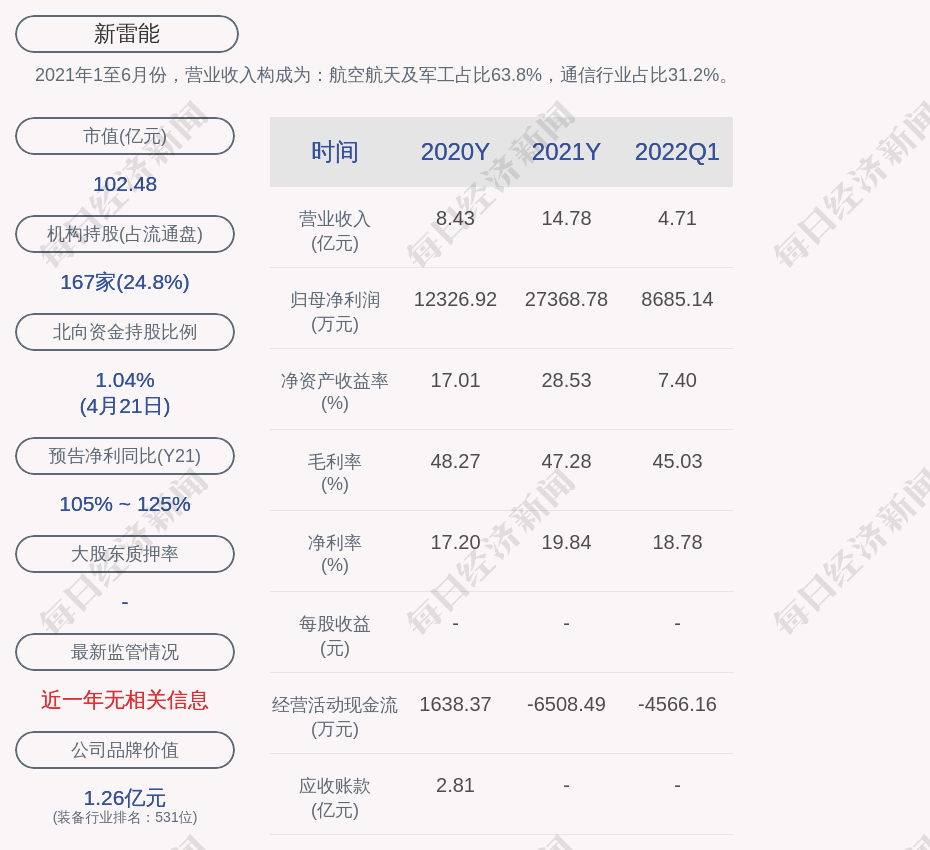Screen dimensions: 930x850
Task: Click the 机构持股(占流通盘) label pill
Action: click(125, 234)
